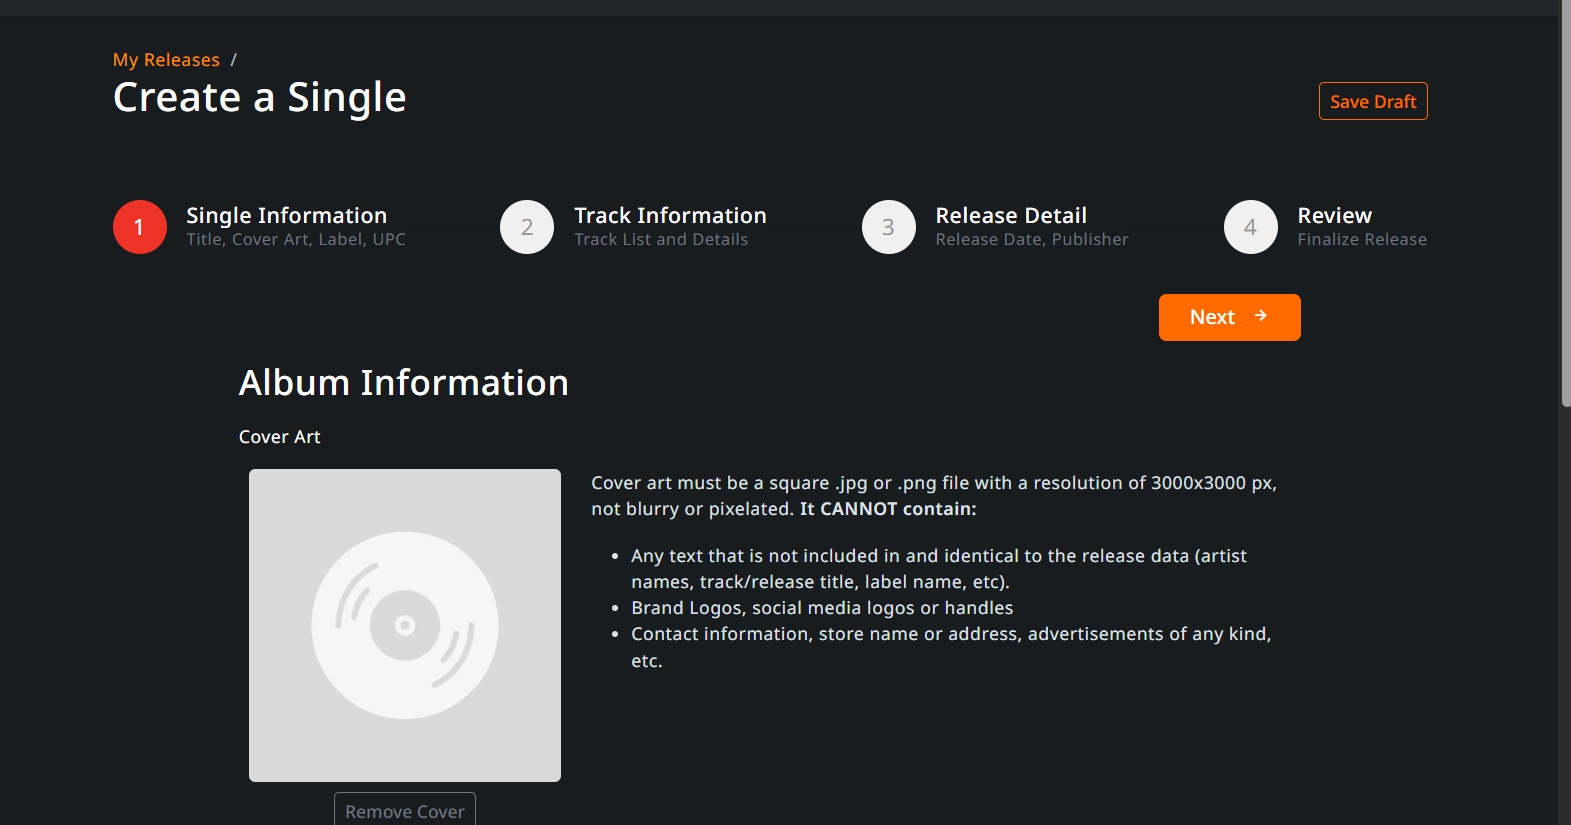Click the step 2 circle icon

[527, 227]
